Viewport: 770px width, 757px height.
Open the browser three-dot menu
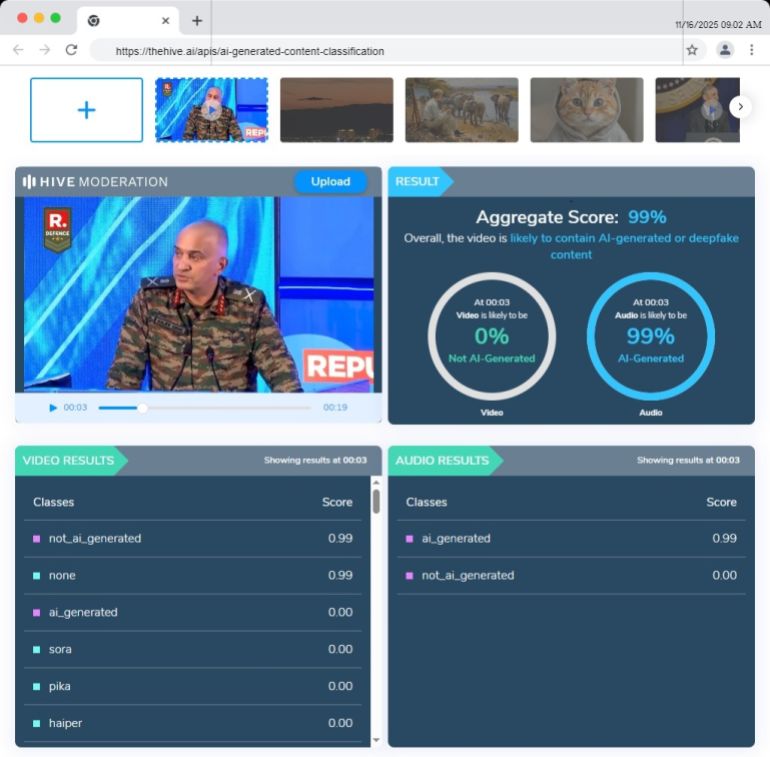pyautogui.click(x=751, y=50)
